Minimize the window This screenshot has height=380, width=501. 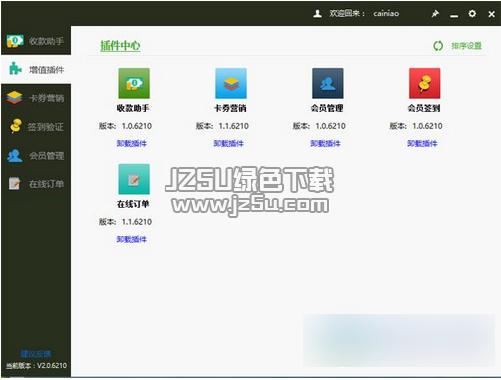454,15
